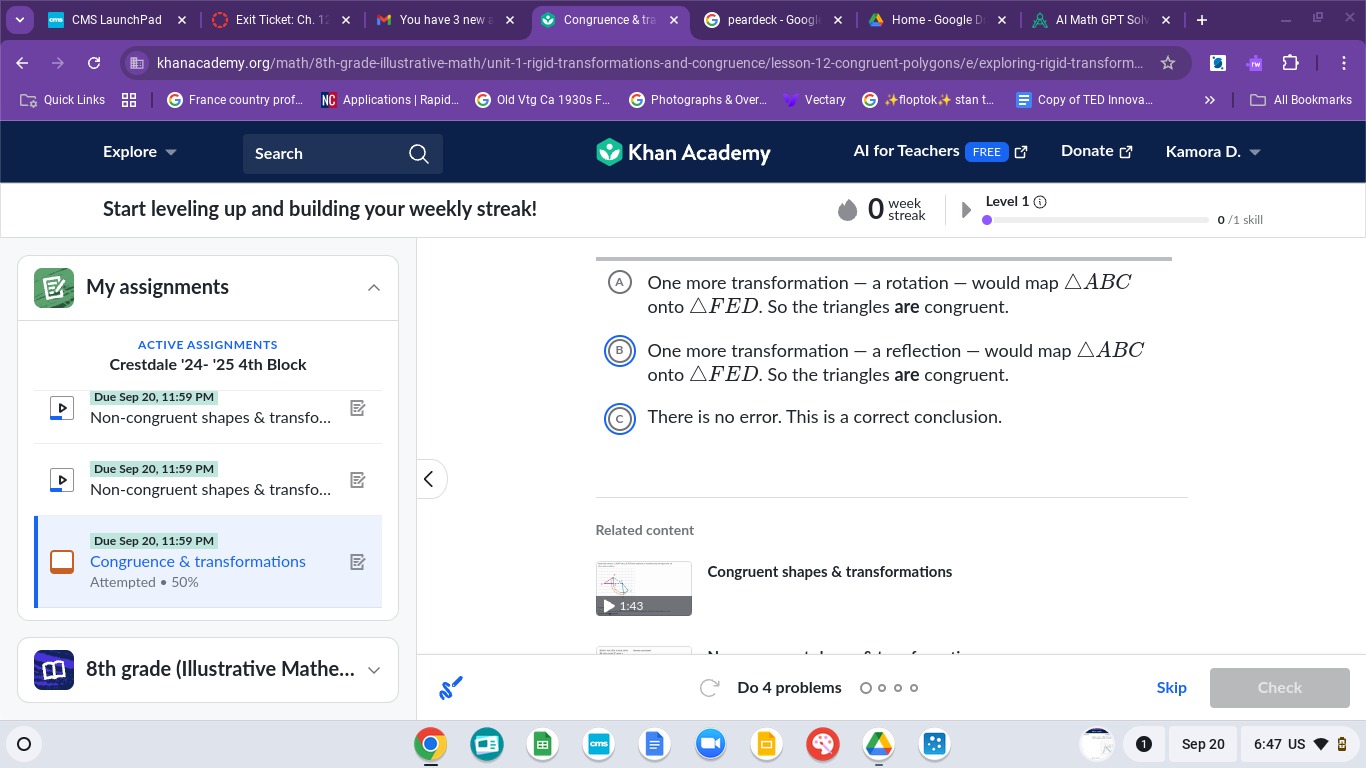
Task: Launch Chrome from the shelf
Action: point(431,744)
